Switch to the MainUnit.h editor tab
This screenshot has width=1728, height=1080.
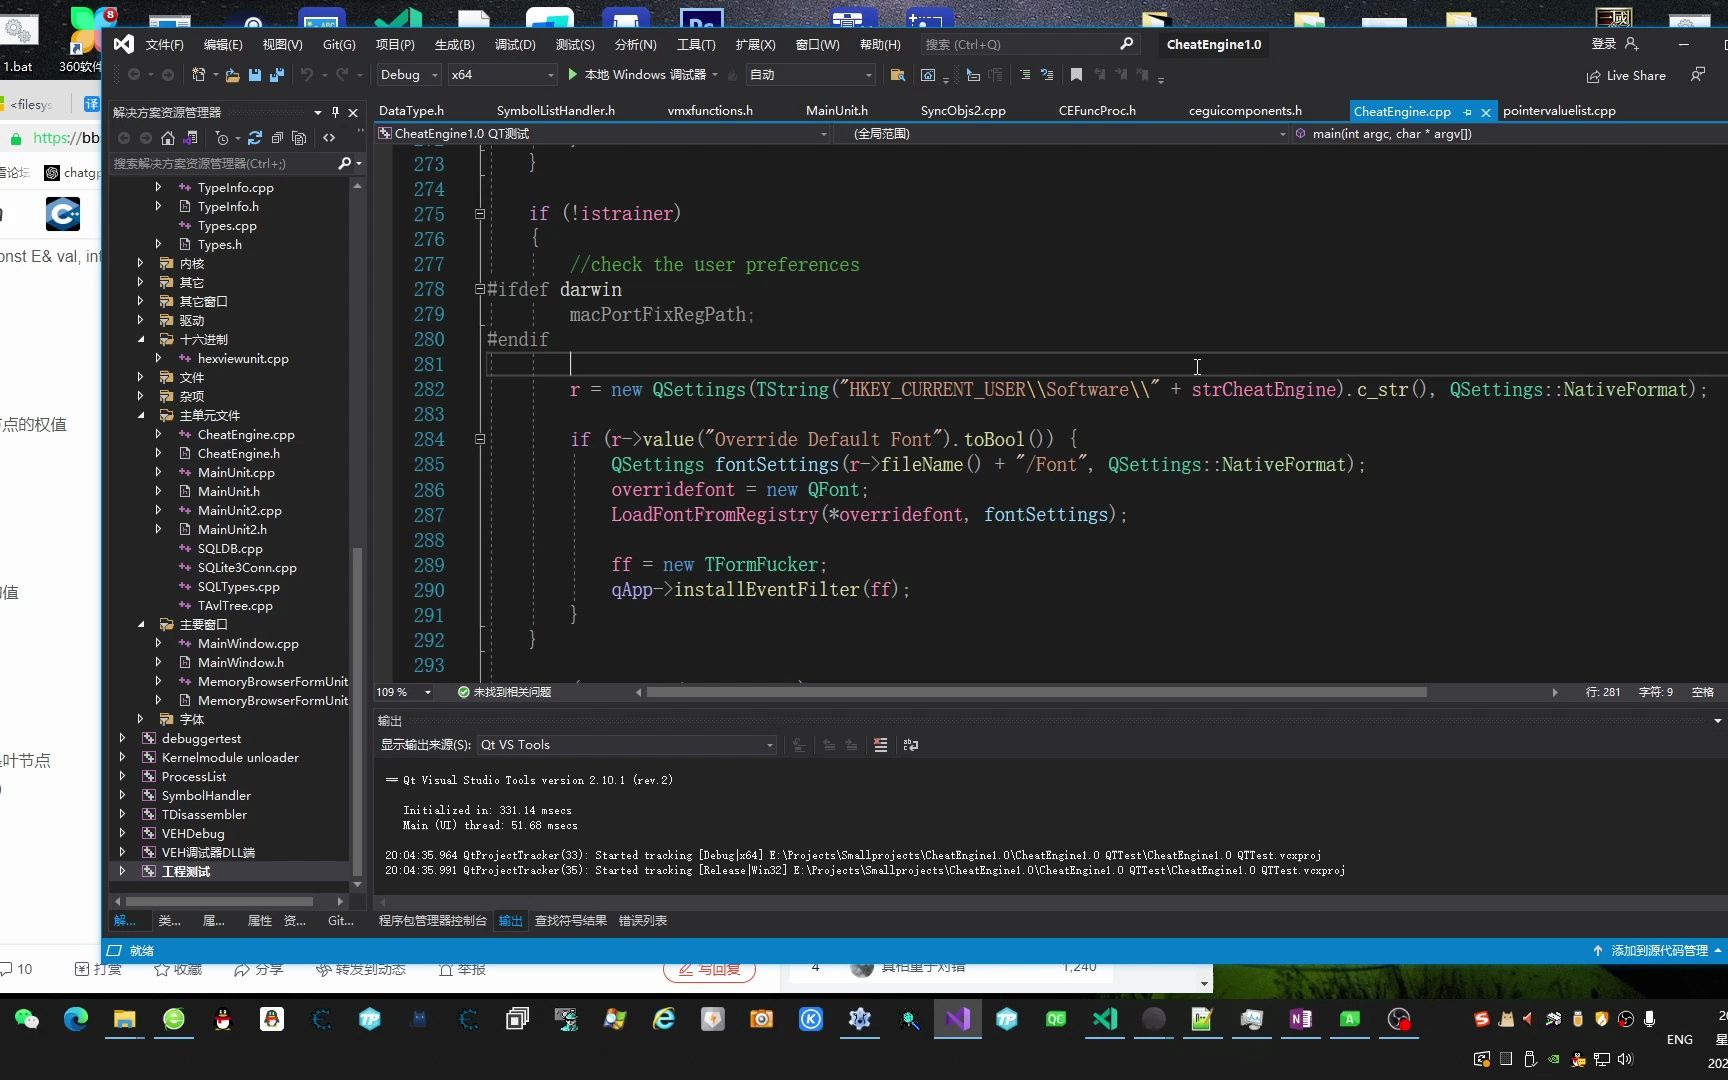click(836, 111)
